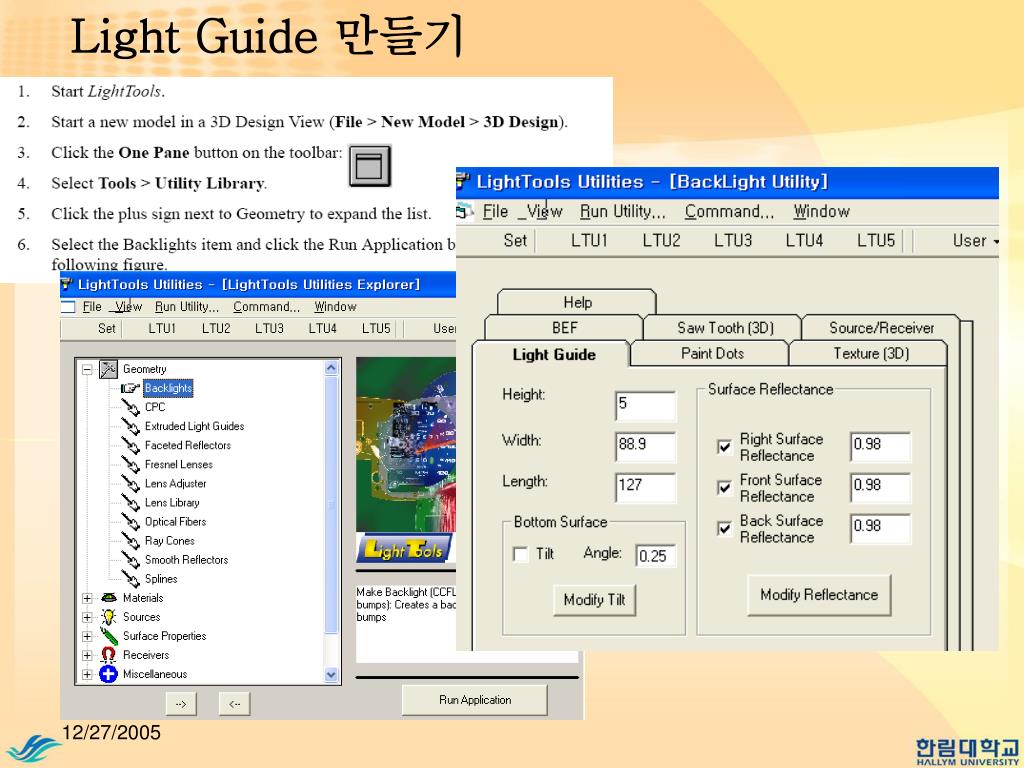Expand the Materials tree node
The image size is (1024, 768).
[87, 598]
